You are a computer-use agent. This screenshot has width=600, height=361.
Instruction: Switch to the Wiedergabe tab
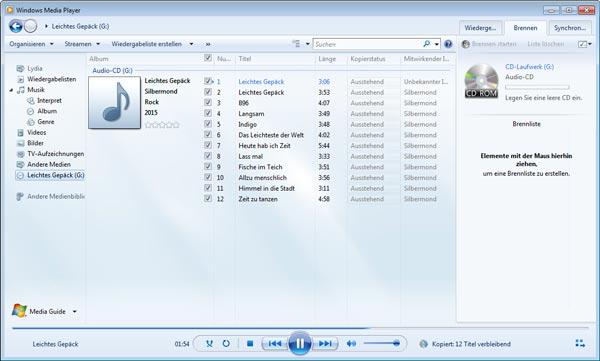[480, 28]
